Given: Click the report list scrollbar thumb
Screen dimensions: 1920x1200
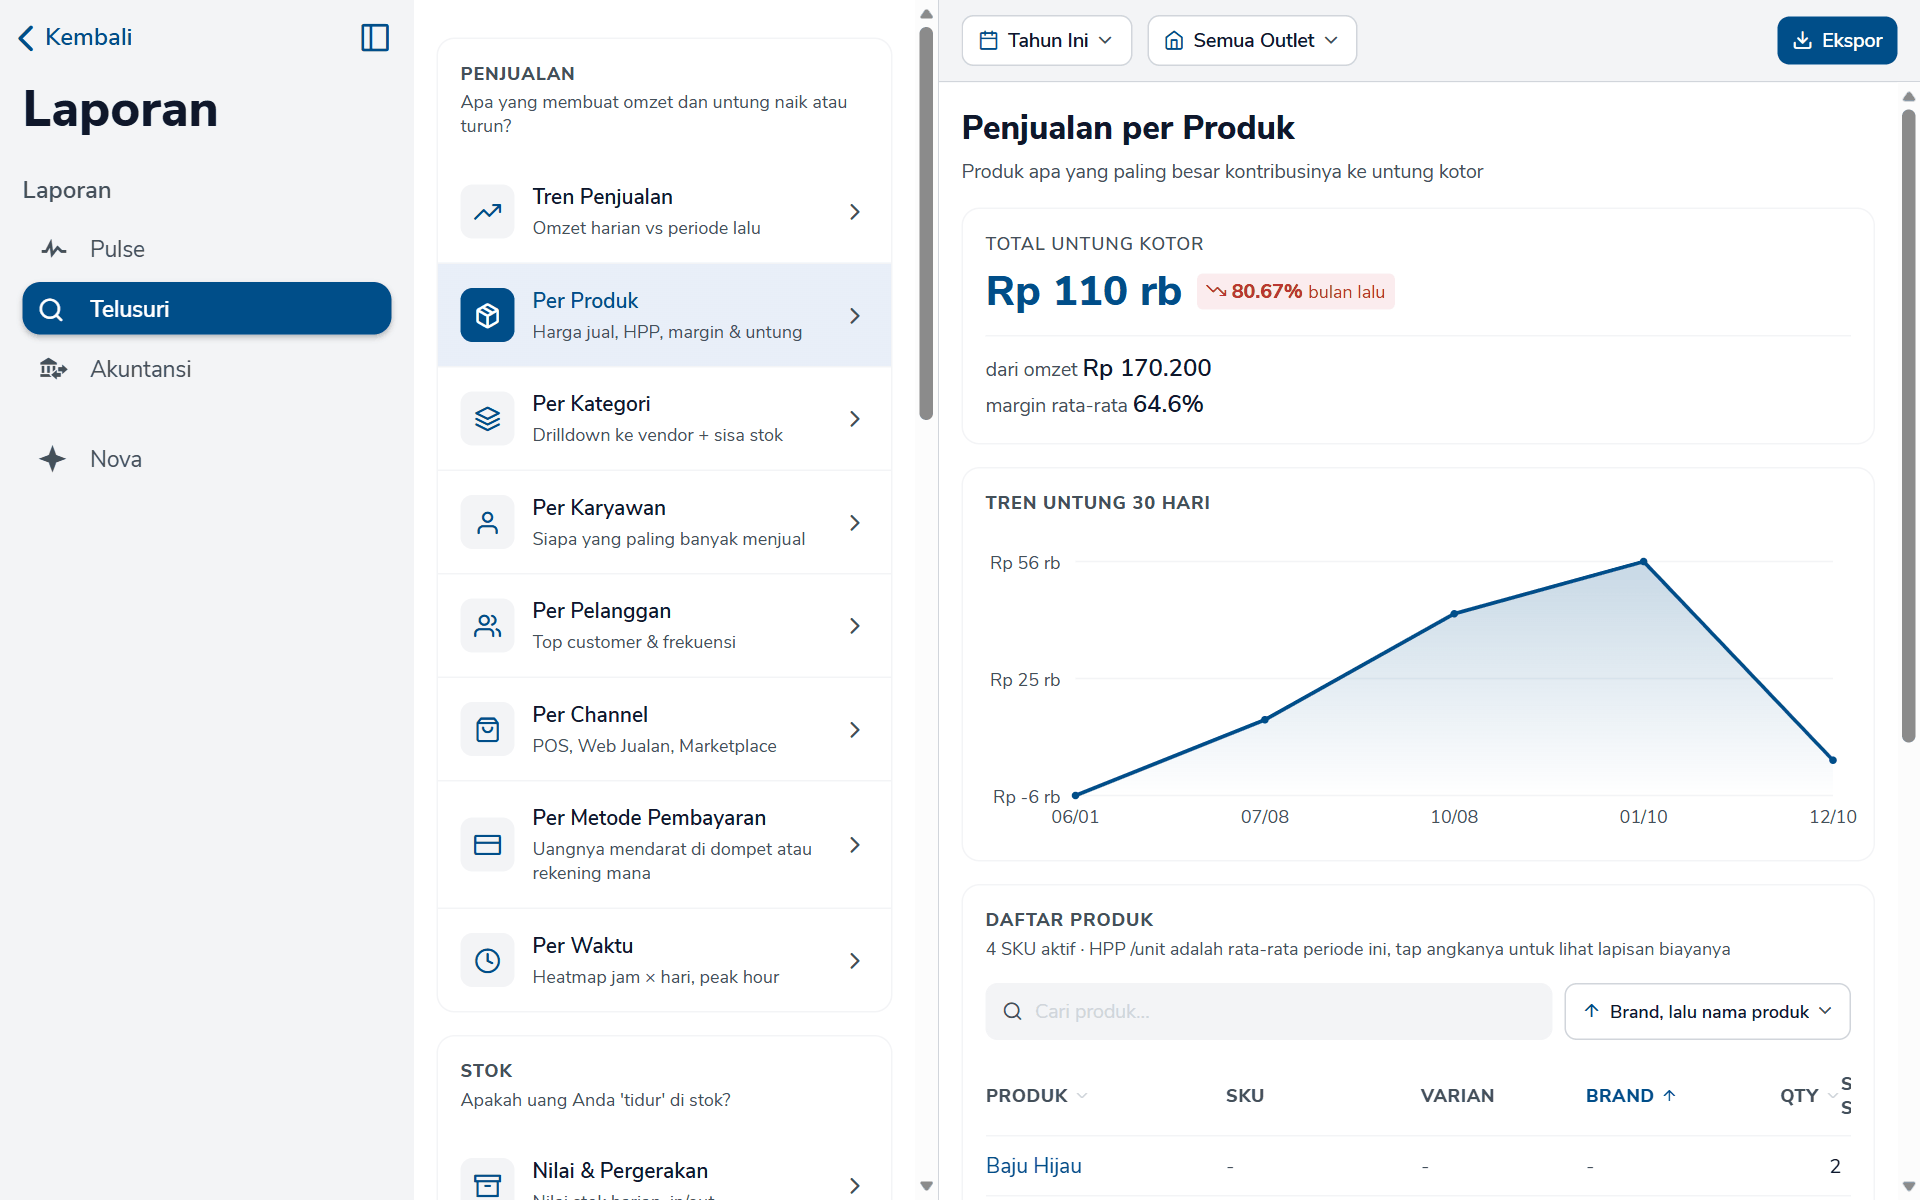Looking at the screenshot, I should (x=926, y=222).
